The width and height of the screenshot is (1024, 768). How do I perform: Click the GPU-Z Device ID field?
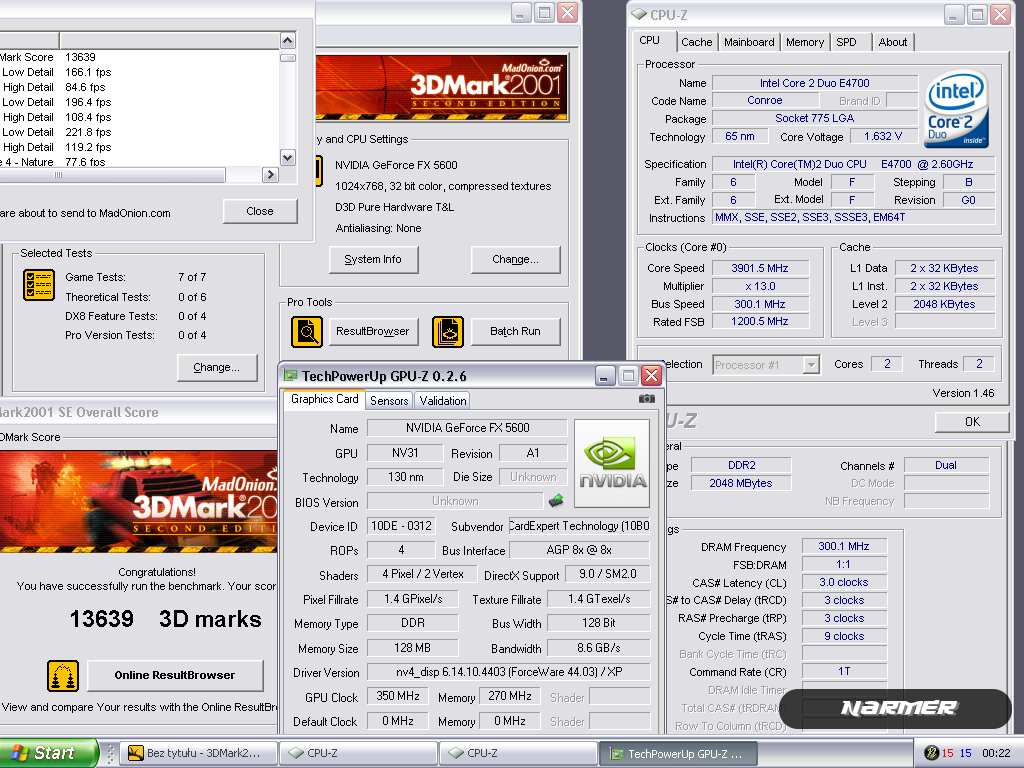[x=401, y=526]
